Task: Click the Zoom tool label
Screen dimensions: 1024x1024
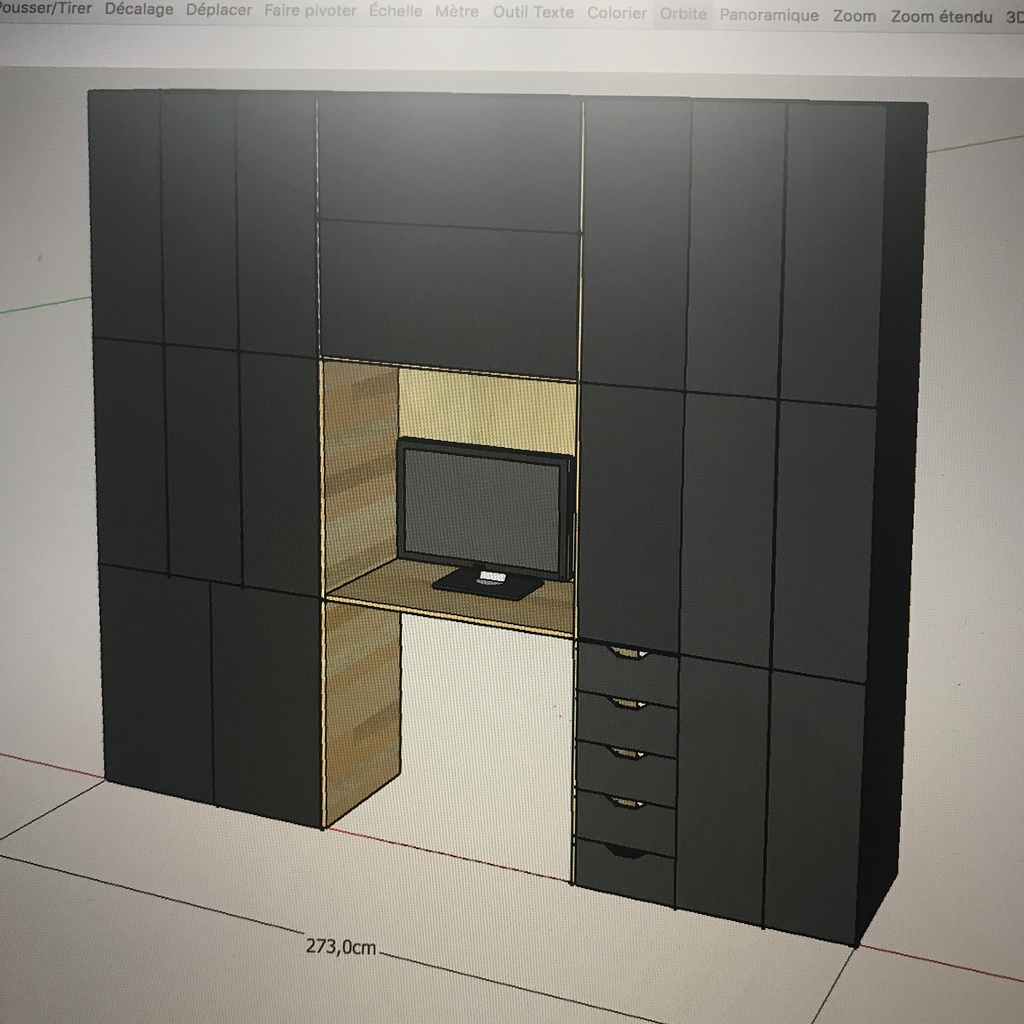Action: click(854, 16)
